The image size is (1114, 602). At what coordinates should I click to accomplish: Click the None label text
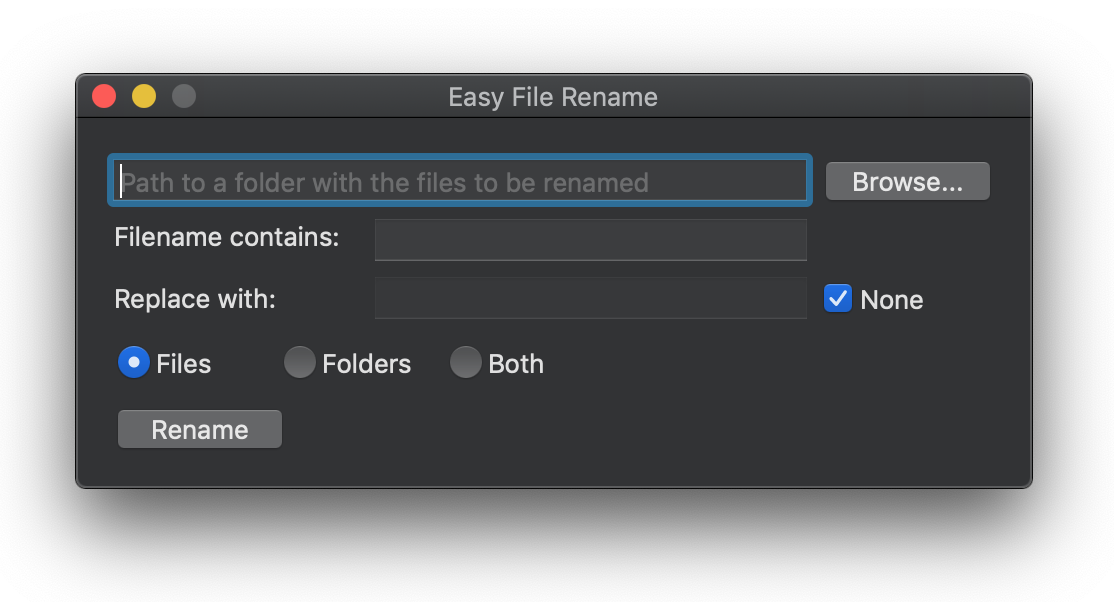tap(892, 300)
